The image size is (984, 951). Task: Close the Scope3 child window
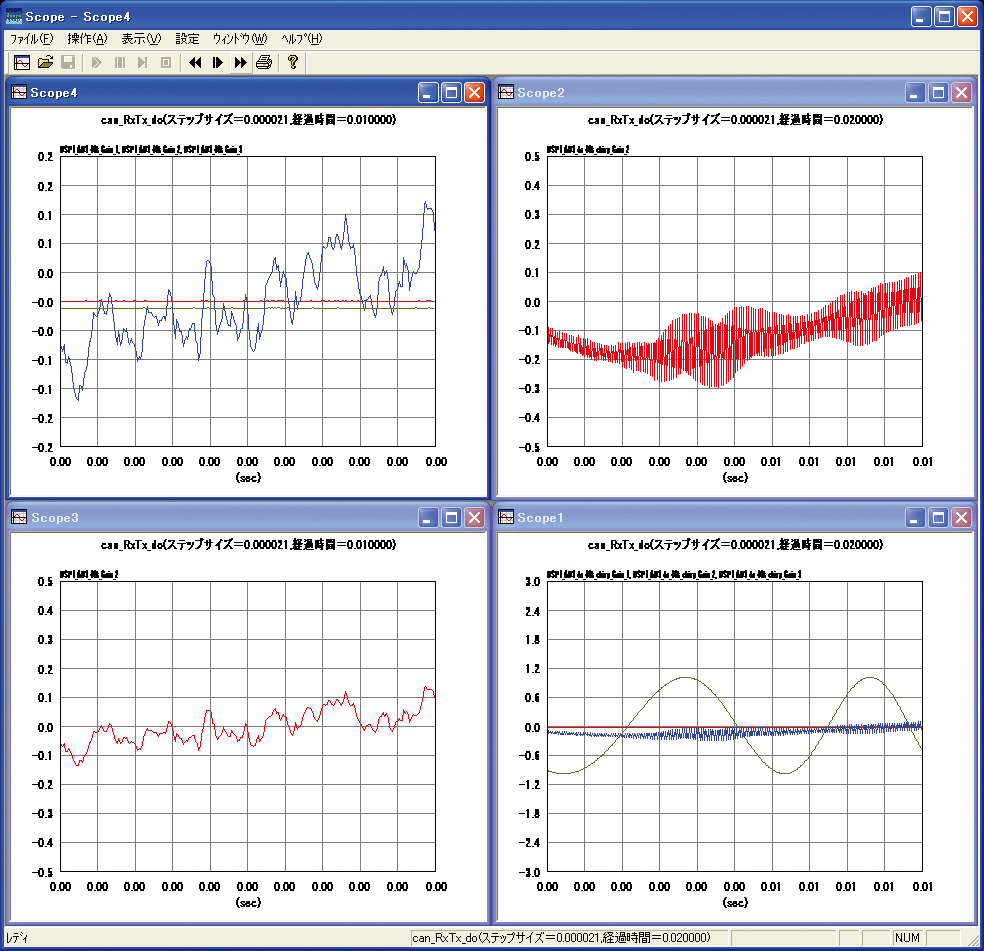click(474, 517)
